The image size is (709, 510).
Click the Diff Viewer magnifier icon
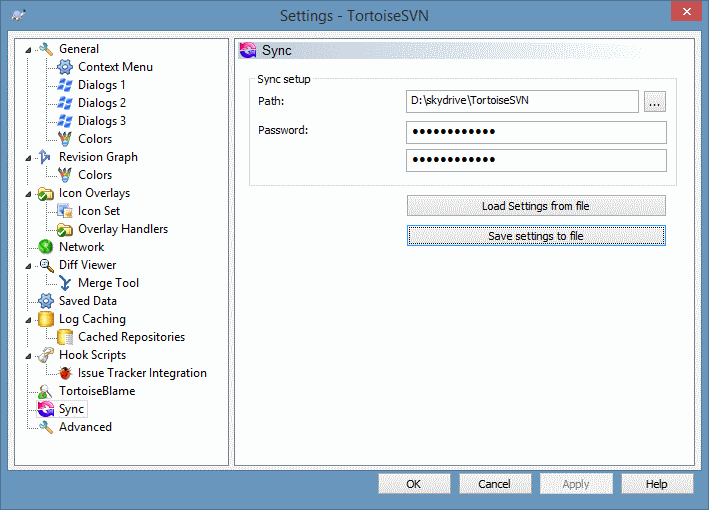[x=46, y=265]
